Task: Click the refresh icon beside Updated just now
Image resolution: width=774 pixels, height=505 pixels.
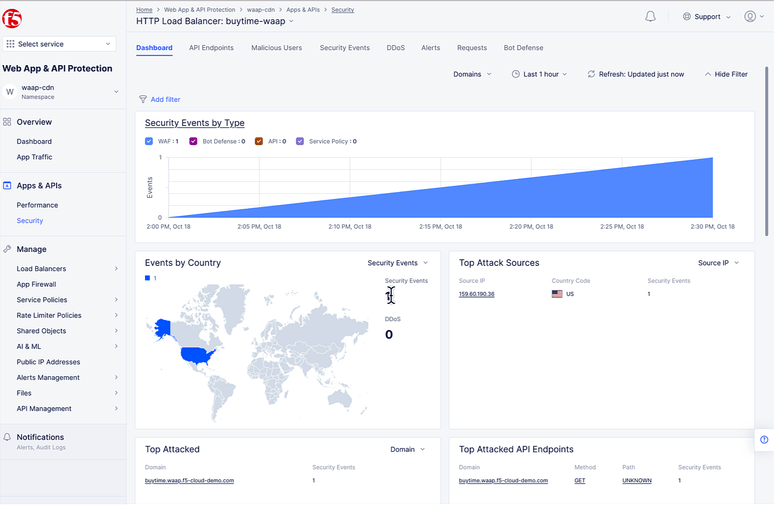Action: [591, 74]
